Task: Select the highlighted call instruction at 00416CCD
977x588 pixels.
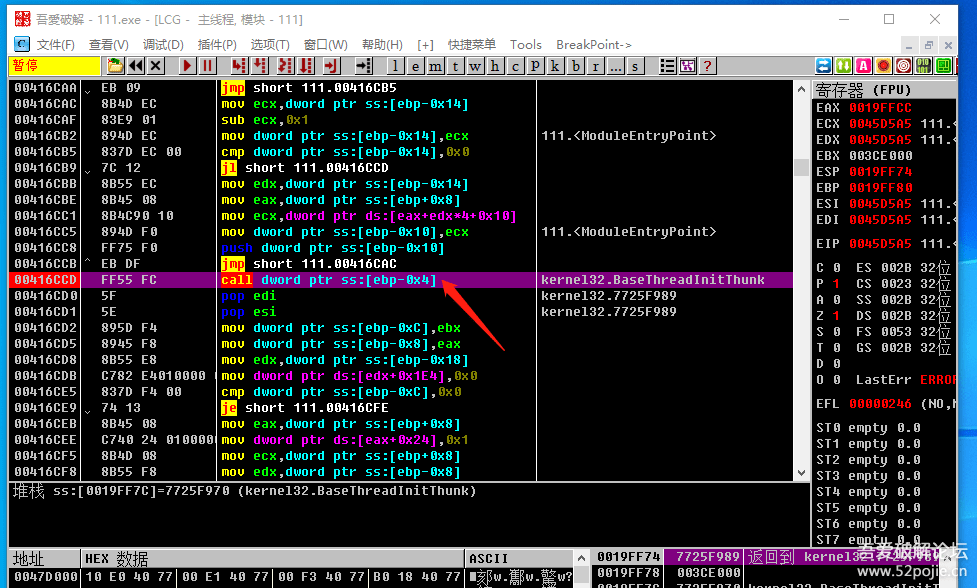Action: pos(329,280)
